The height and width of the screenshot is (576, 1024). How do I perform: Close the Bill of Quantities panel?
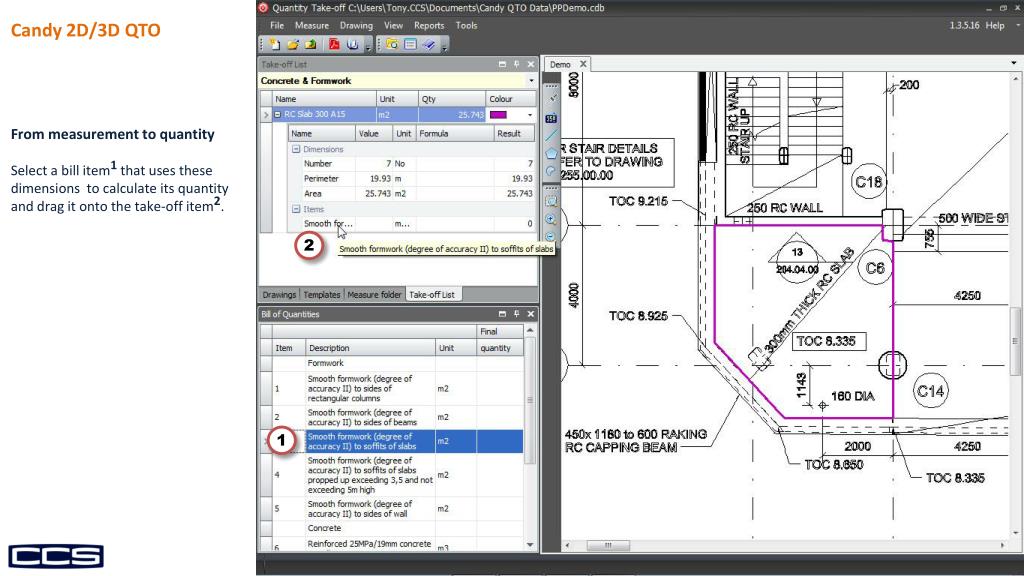click(530, 314)
